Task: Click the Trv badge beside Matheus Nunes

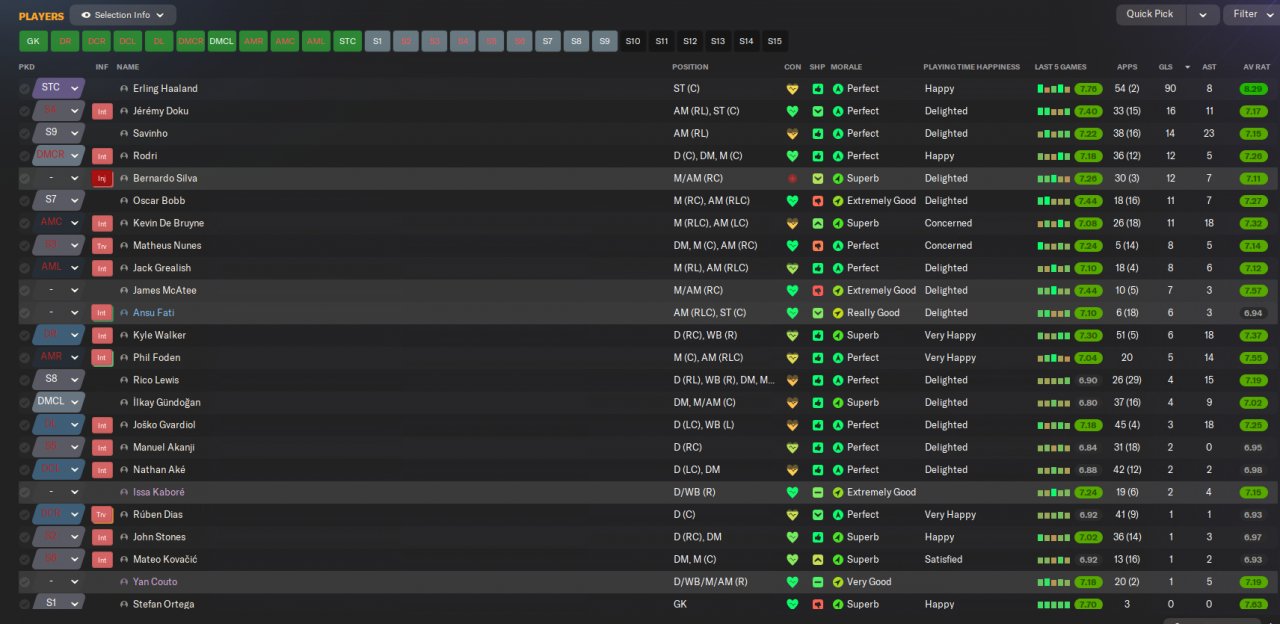Action: pyautogui.click(x=102, y=246)
